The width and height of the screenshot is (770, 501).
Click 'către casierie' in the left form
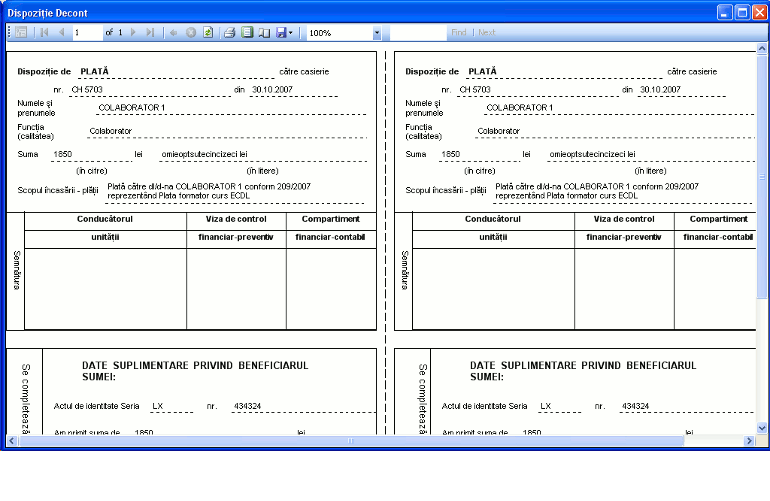tap(304, 72)
